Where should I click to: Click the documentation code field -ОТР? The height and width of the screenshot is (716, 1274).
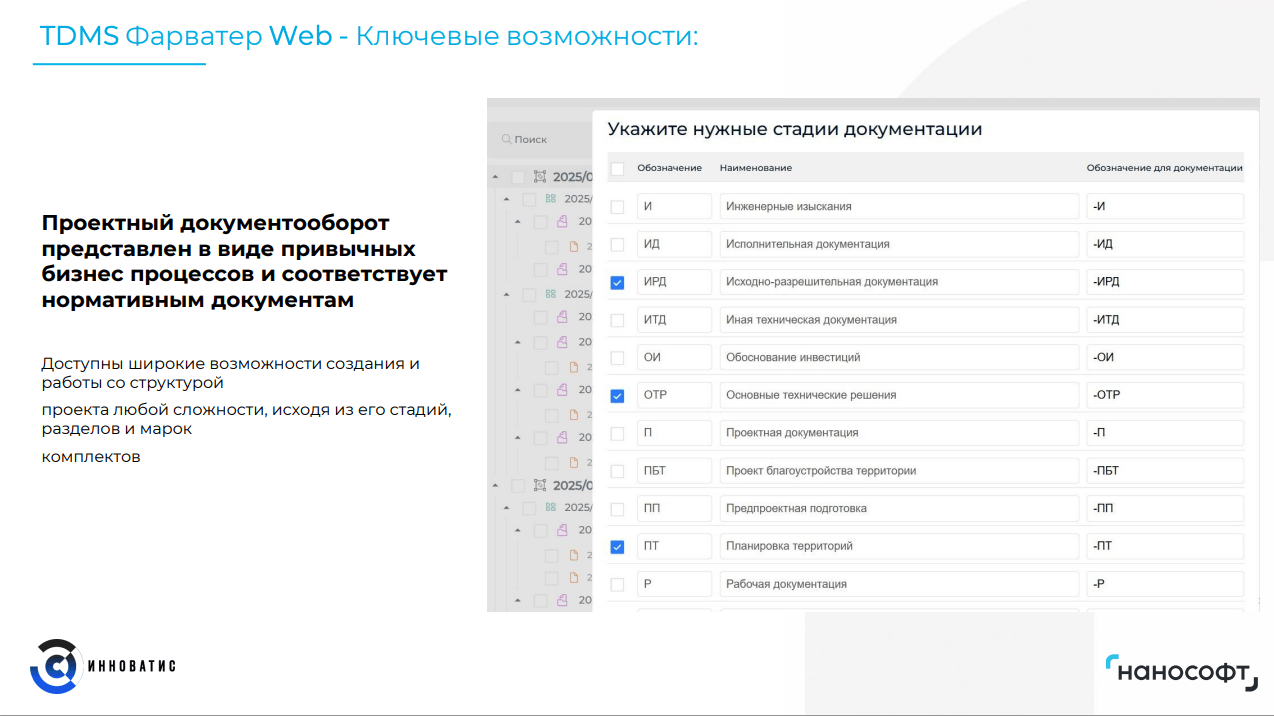1165,395
